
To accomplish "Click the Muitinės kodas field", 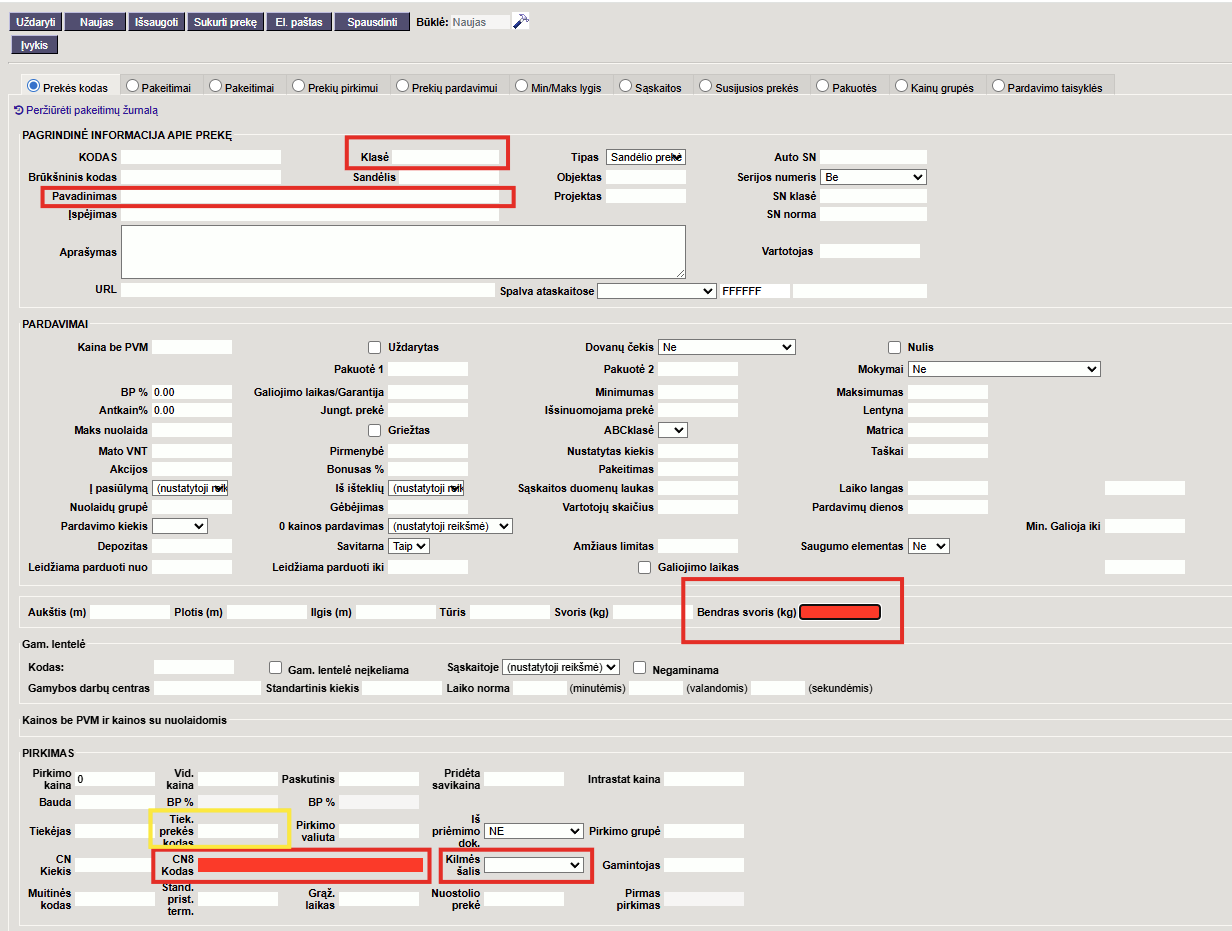I will pos(115,899).
